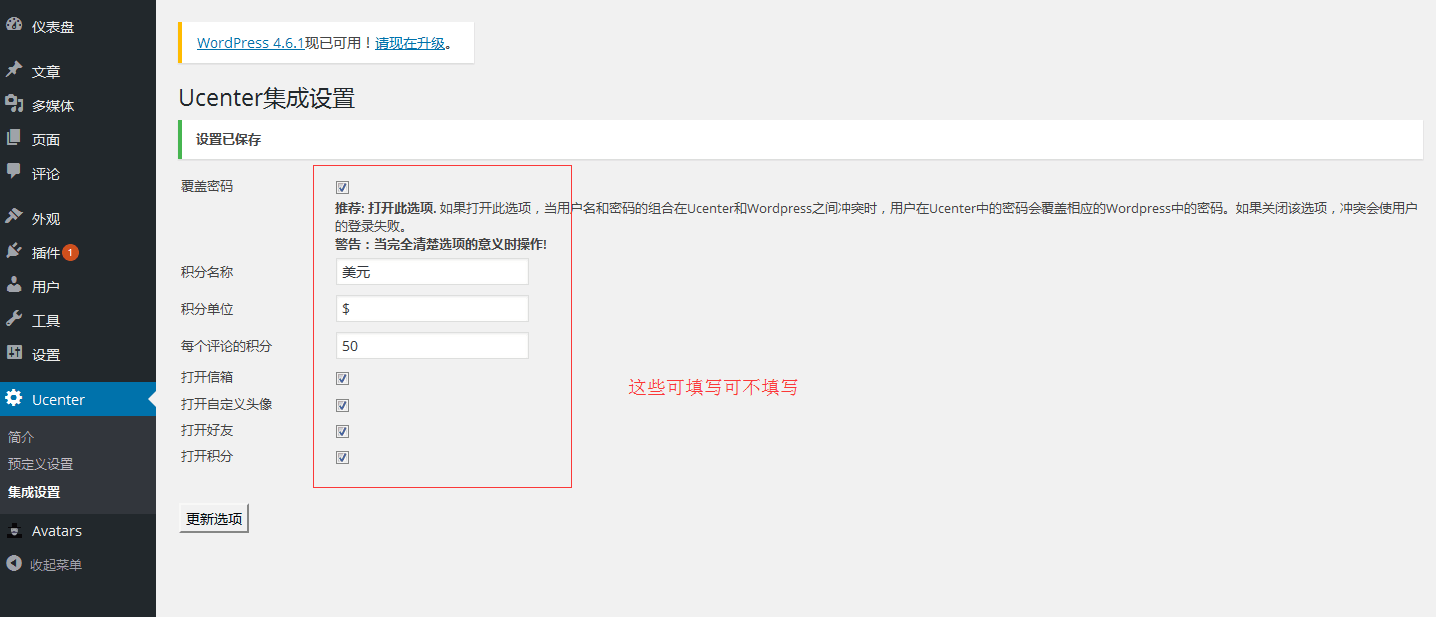Open the WordPress 4.6.1 link

coord(251,43)
